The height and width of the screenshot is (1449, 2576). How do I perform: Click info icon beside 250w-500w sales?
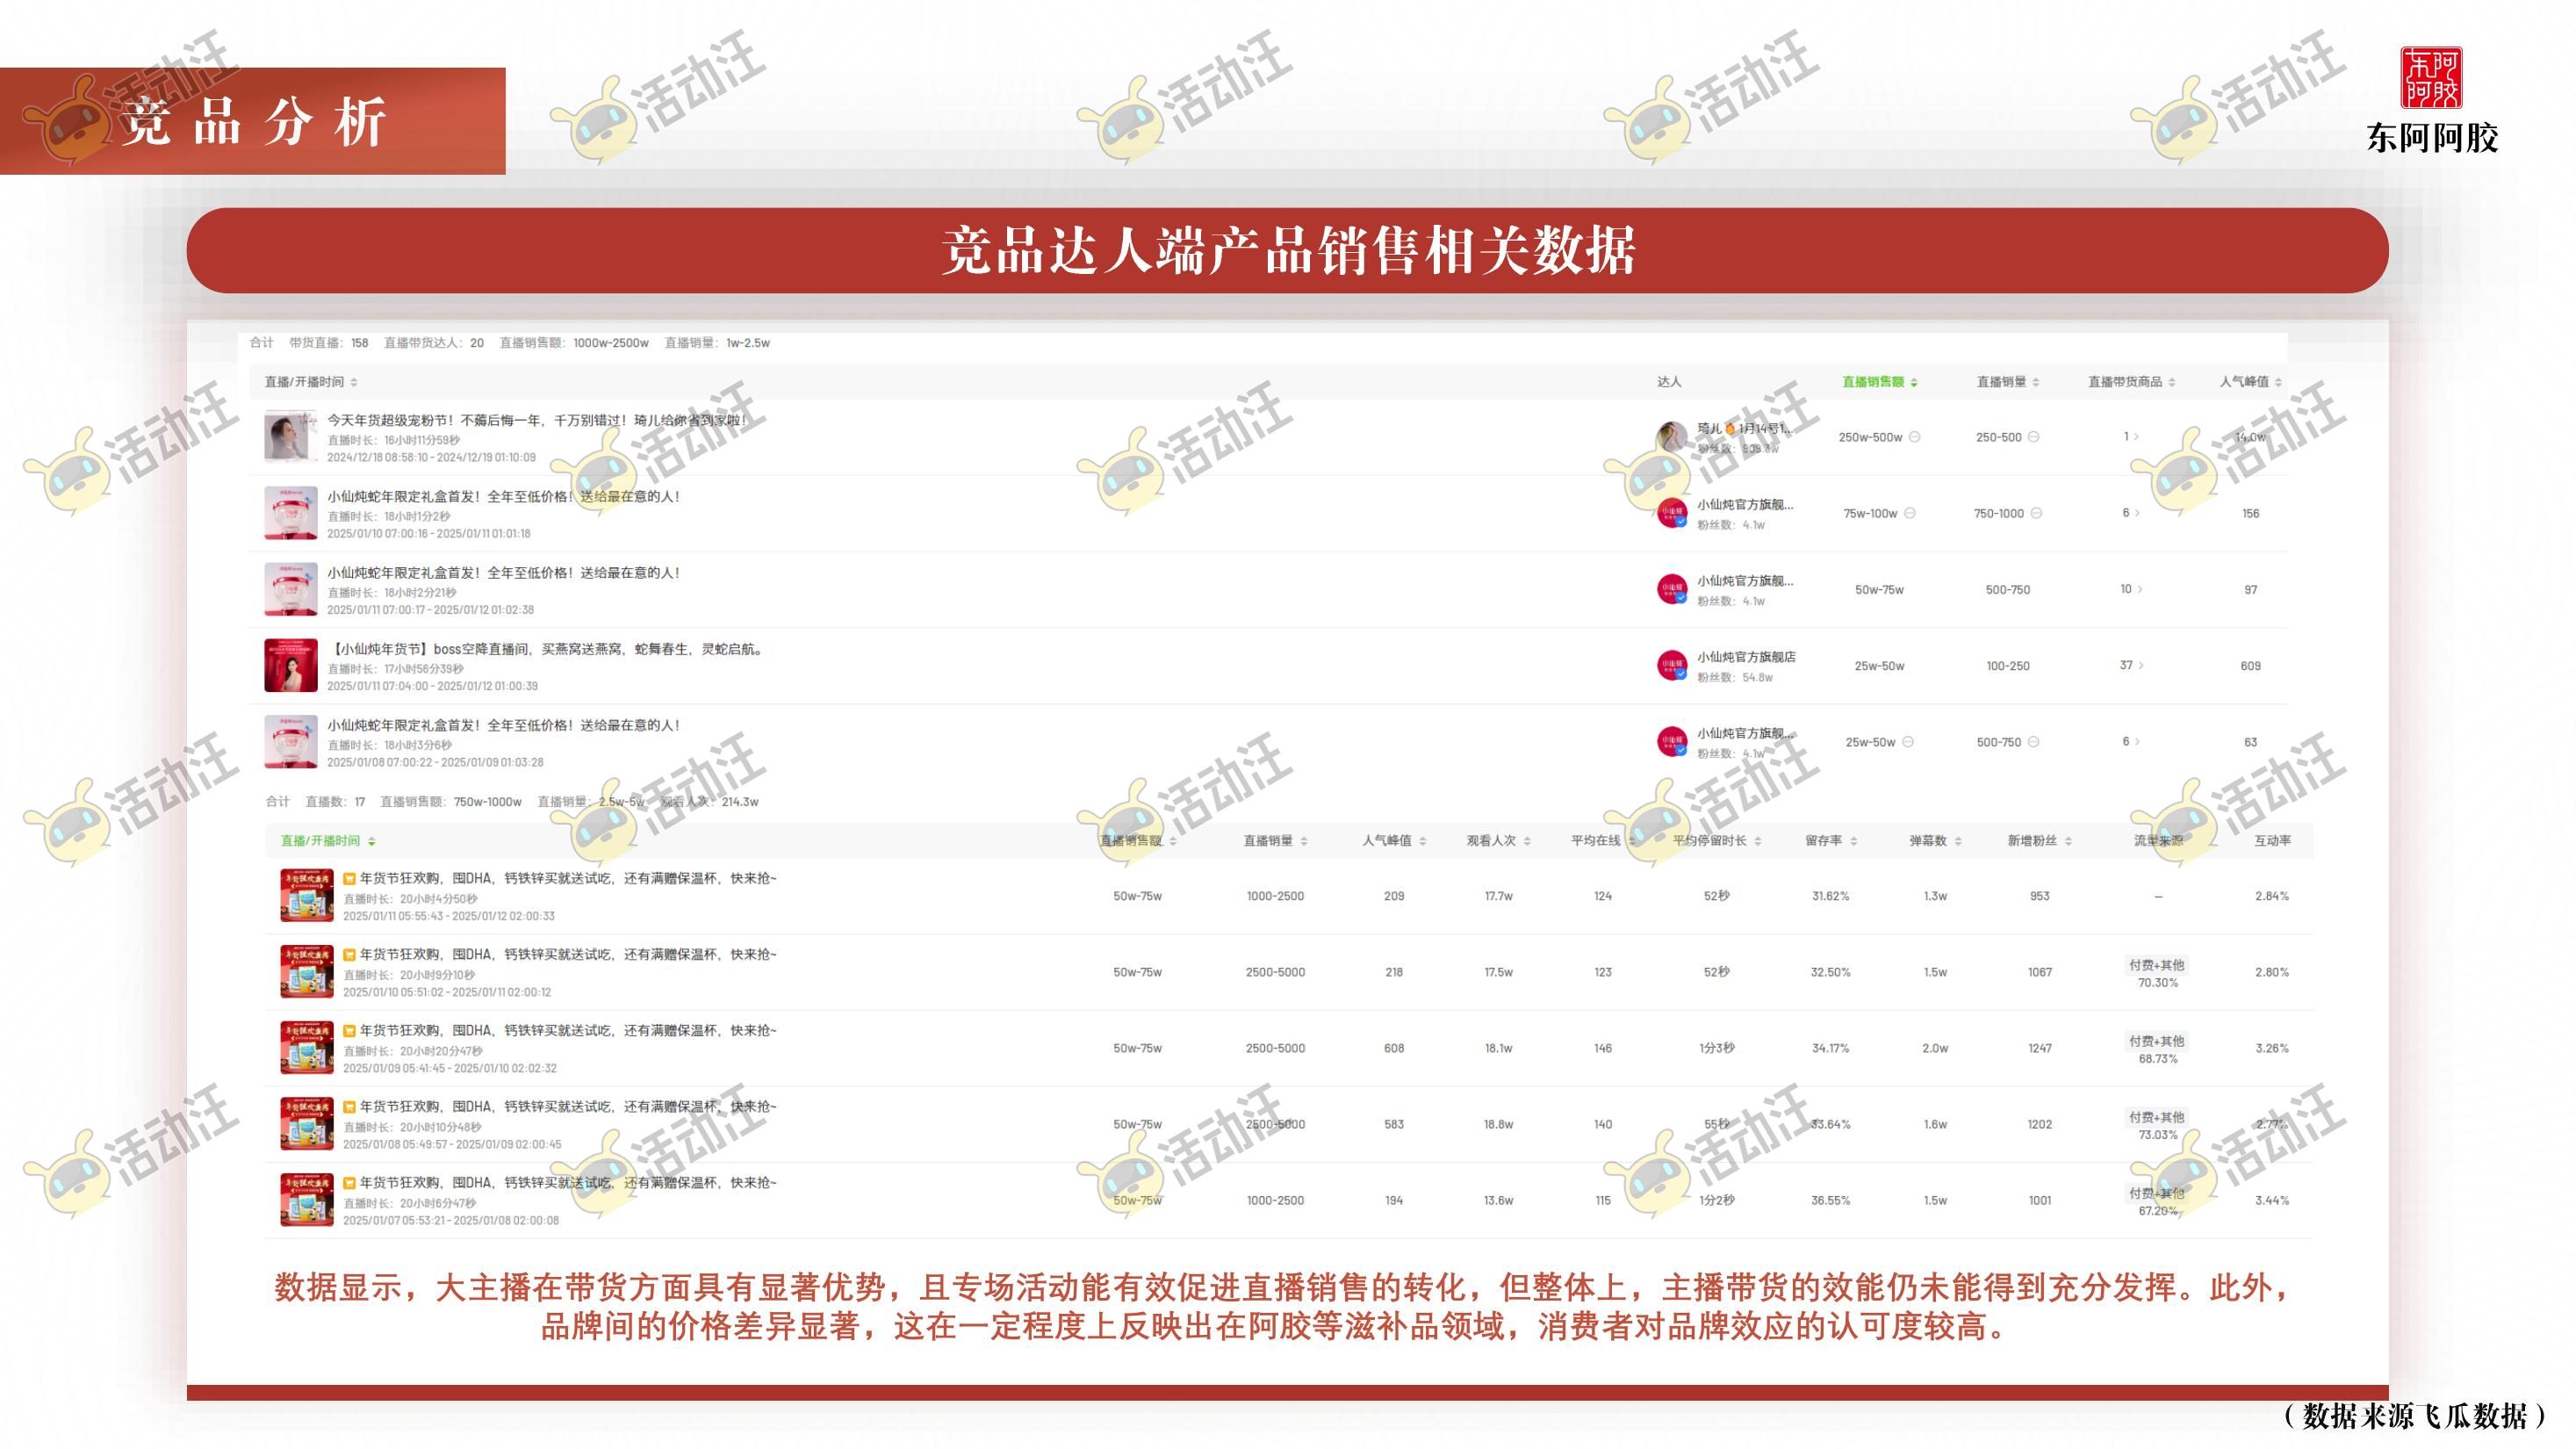[1915, 437]
